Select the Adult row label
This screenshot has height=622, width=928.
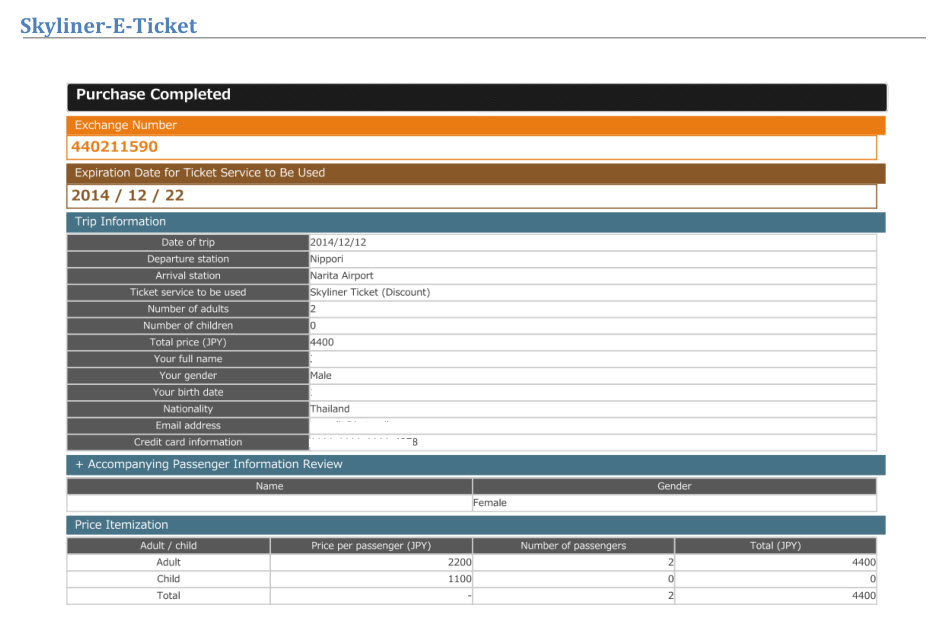click(168, 562)
